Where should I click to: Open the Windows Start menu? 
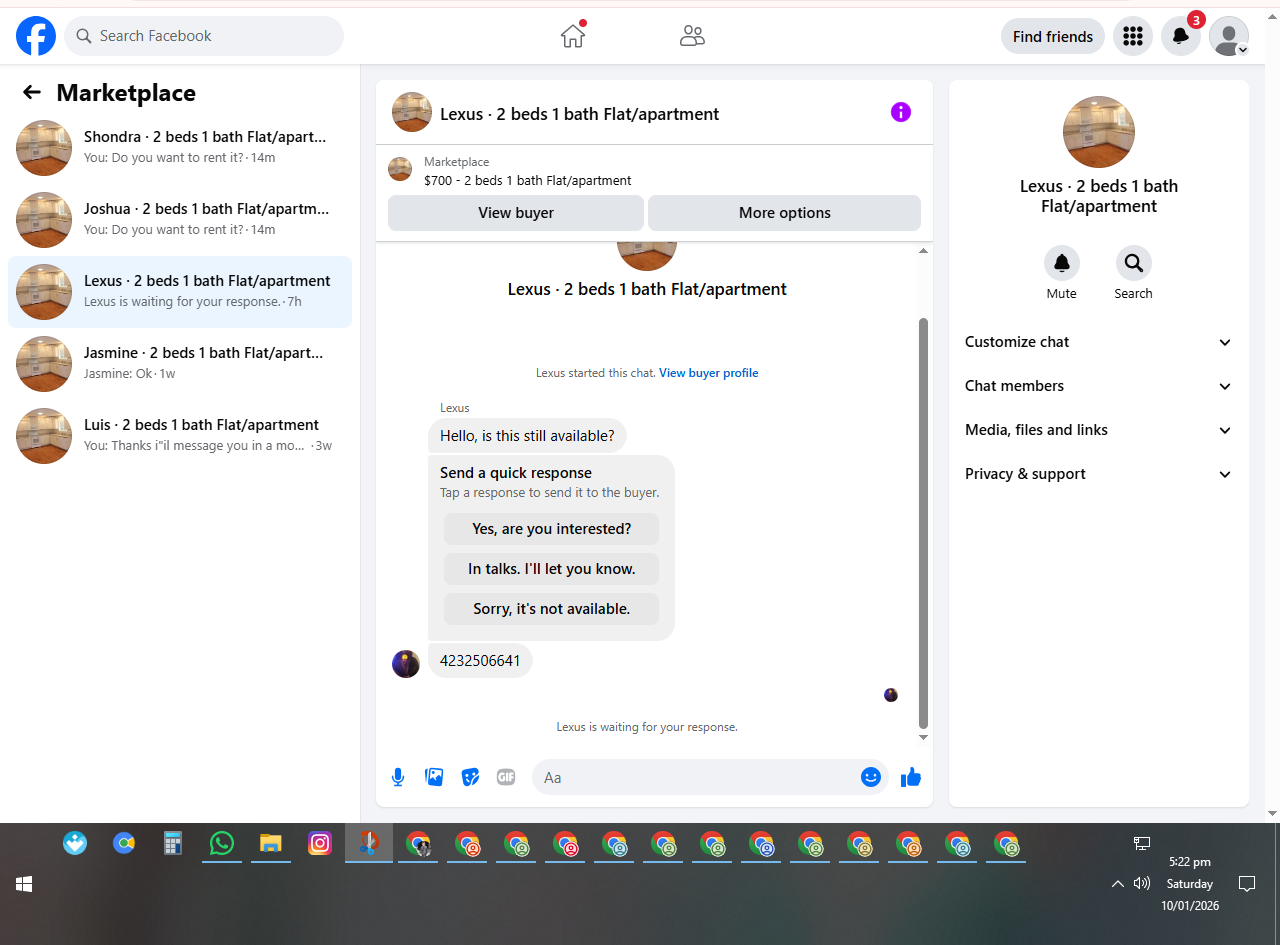tap(24, 884)
